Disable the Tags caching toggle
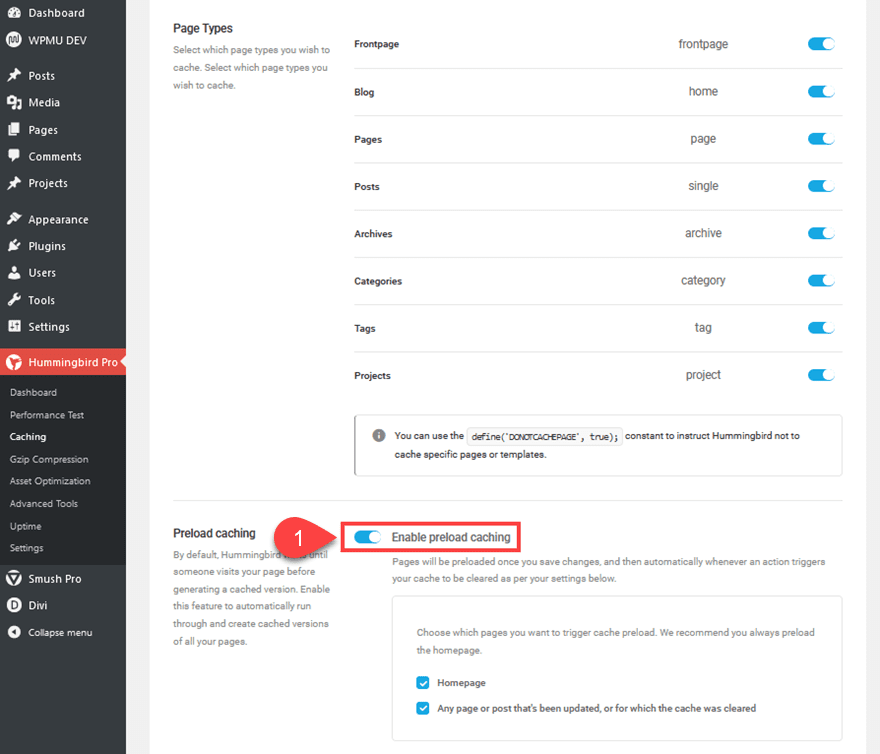This screenshot has height=754, width=880. point(821,327)
